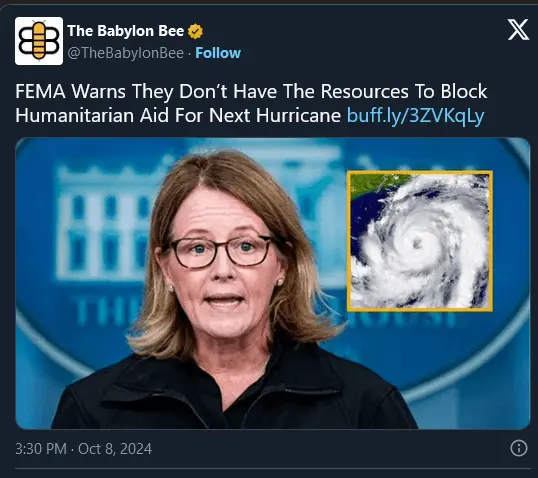This screenshot has height=478, width=538.
Task: Click the green coastline in the satellite image
Action: pos(376,184)
